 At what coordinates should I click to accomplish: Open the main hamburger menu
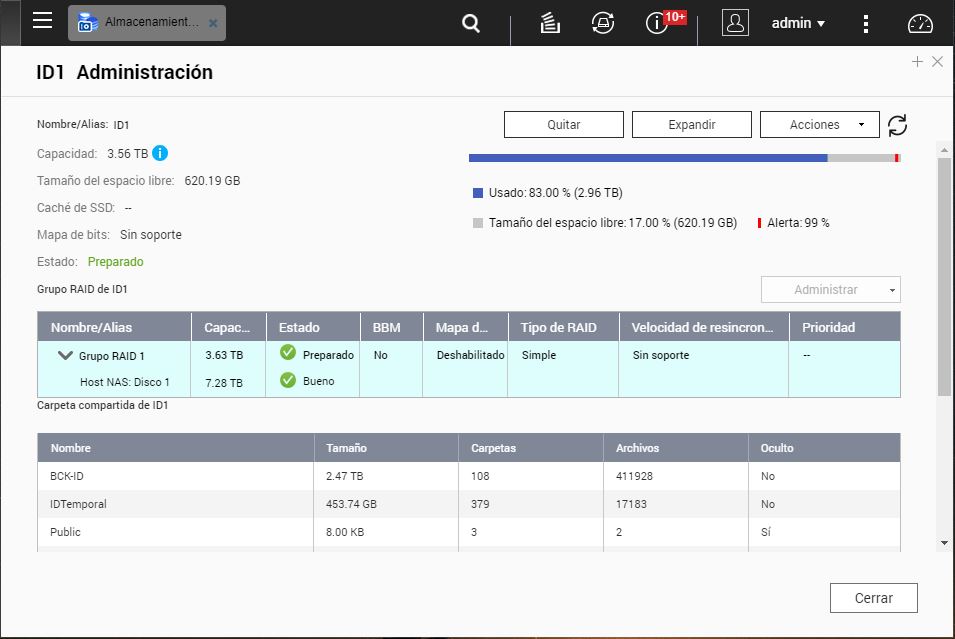pos(42,21)
